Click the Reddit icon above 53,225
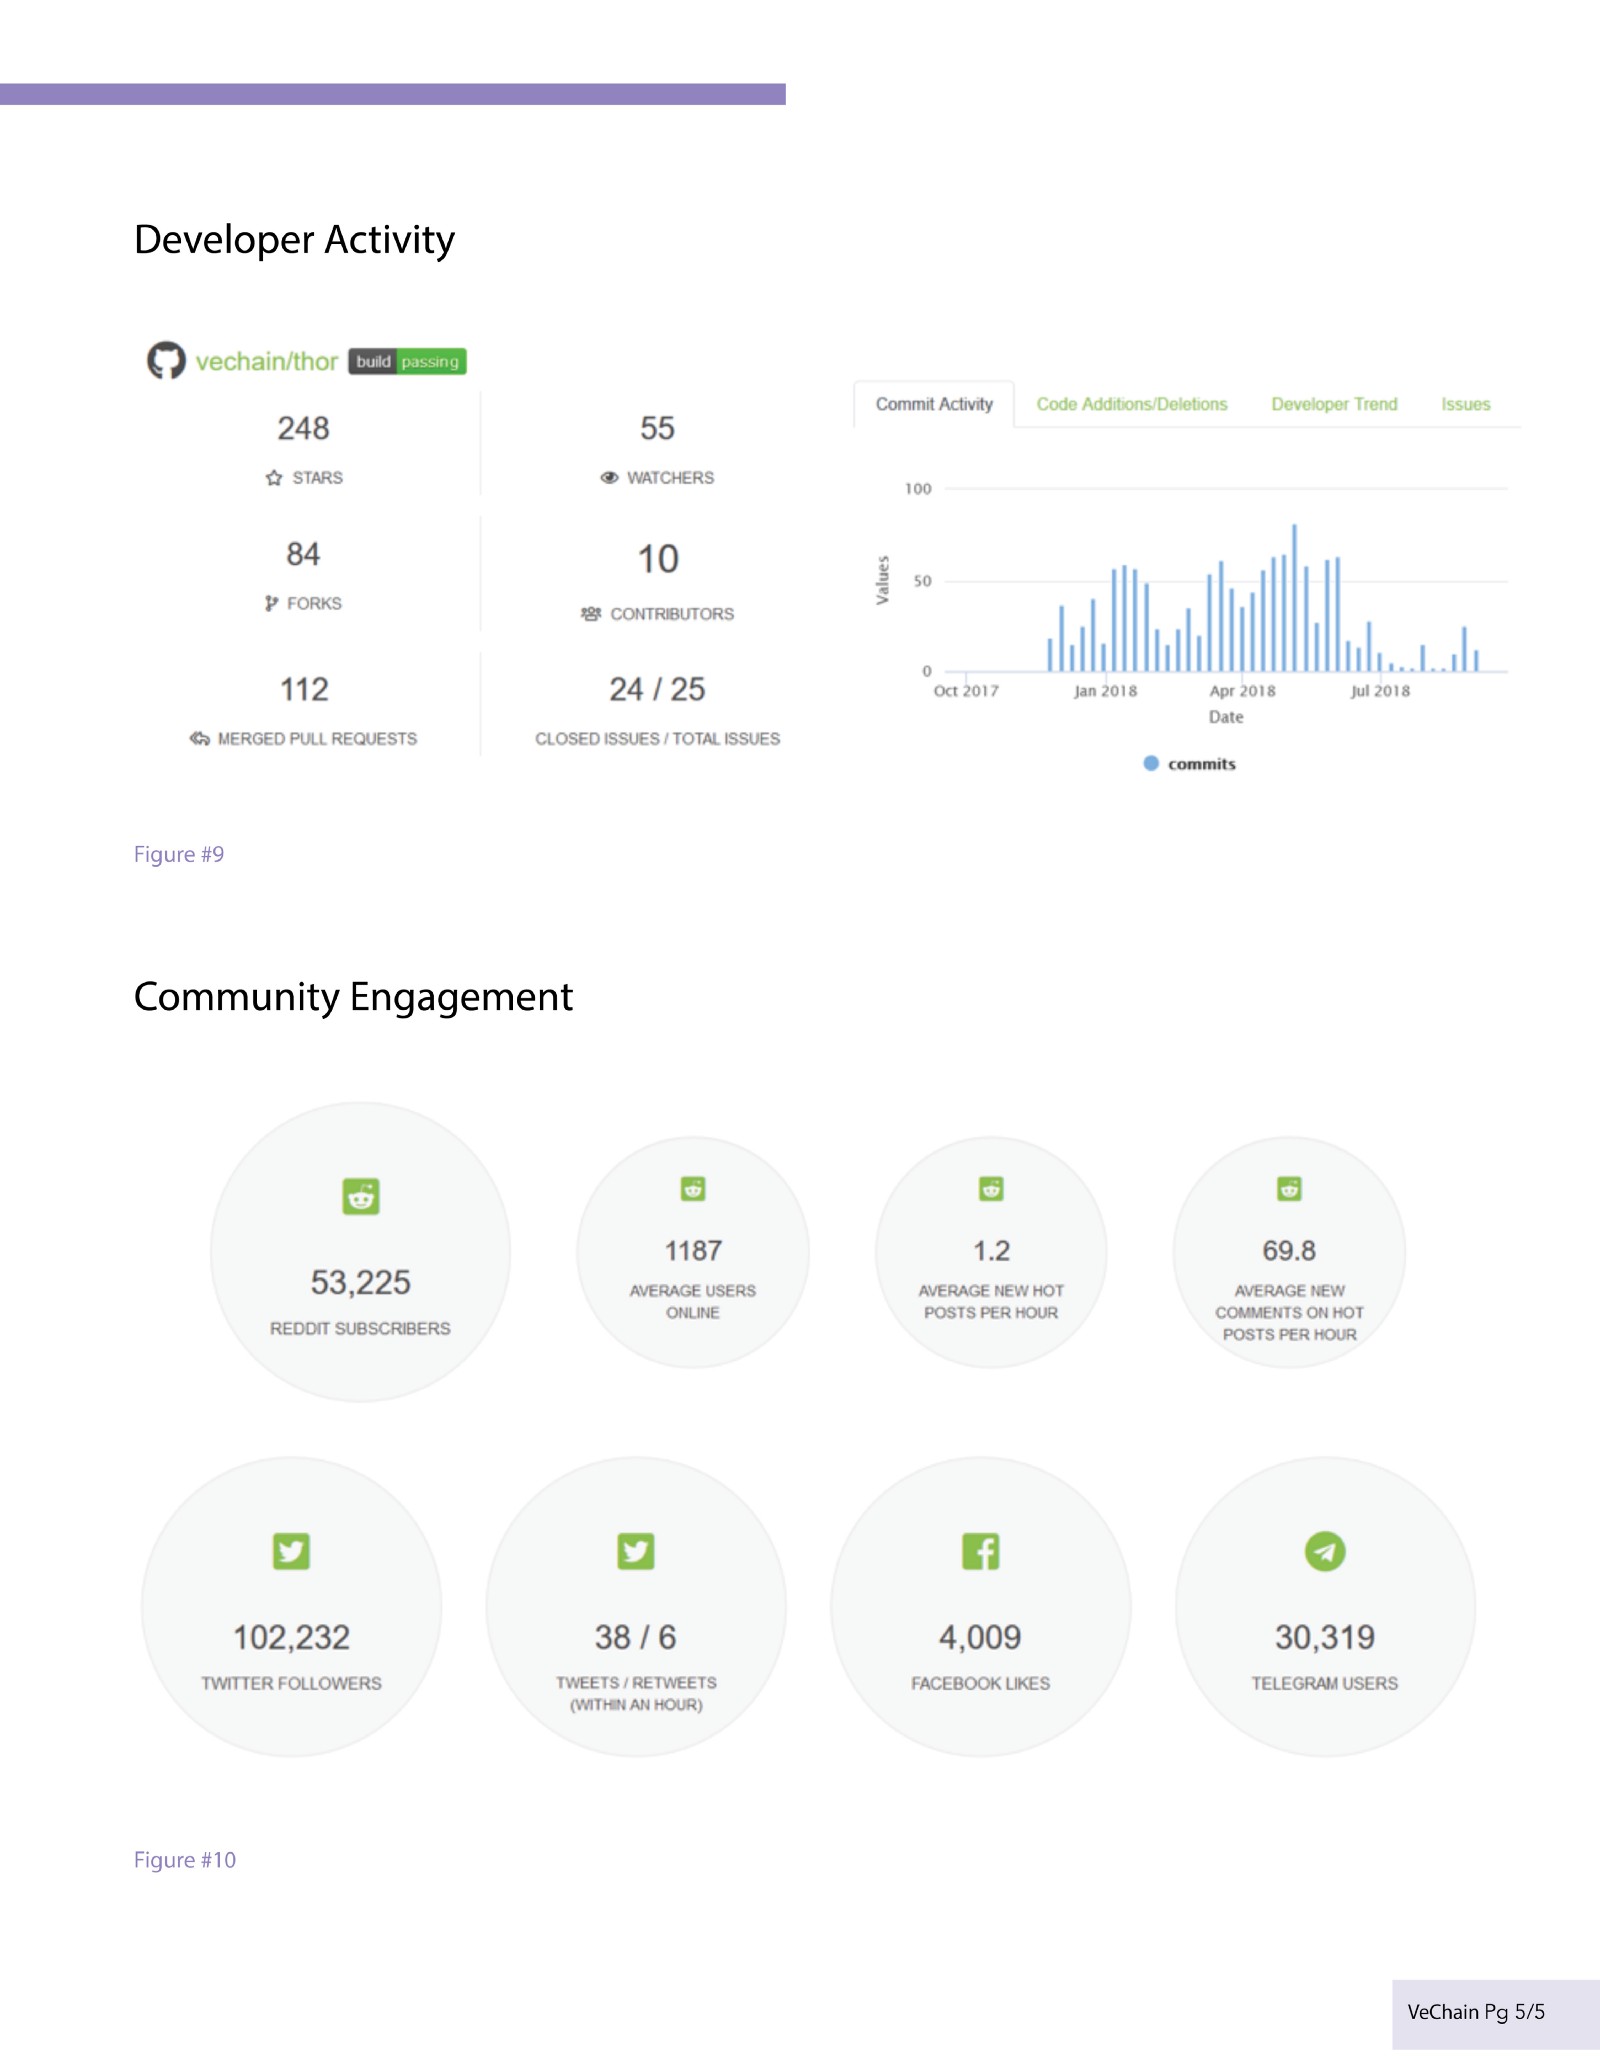 click(361, 1196)
